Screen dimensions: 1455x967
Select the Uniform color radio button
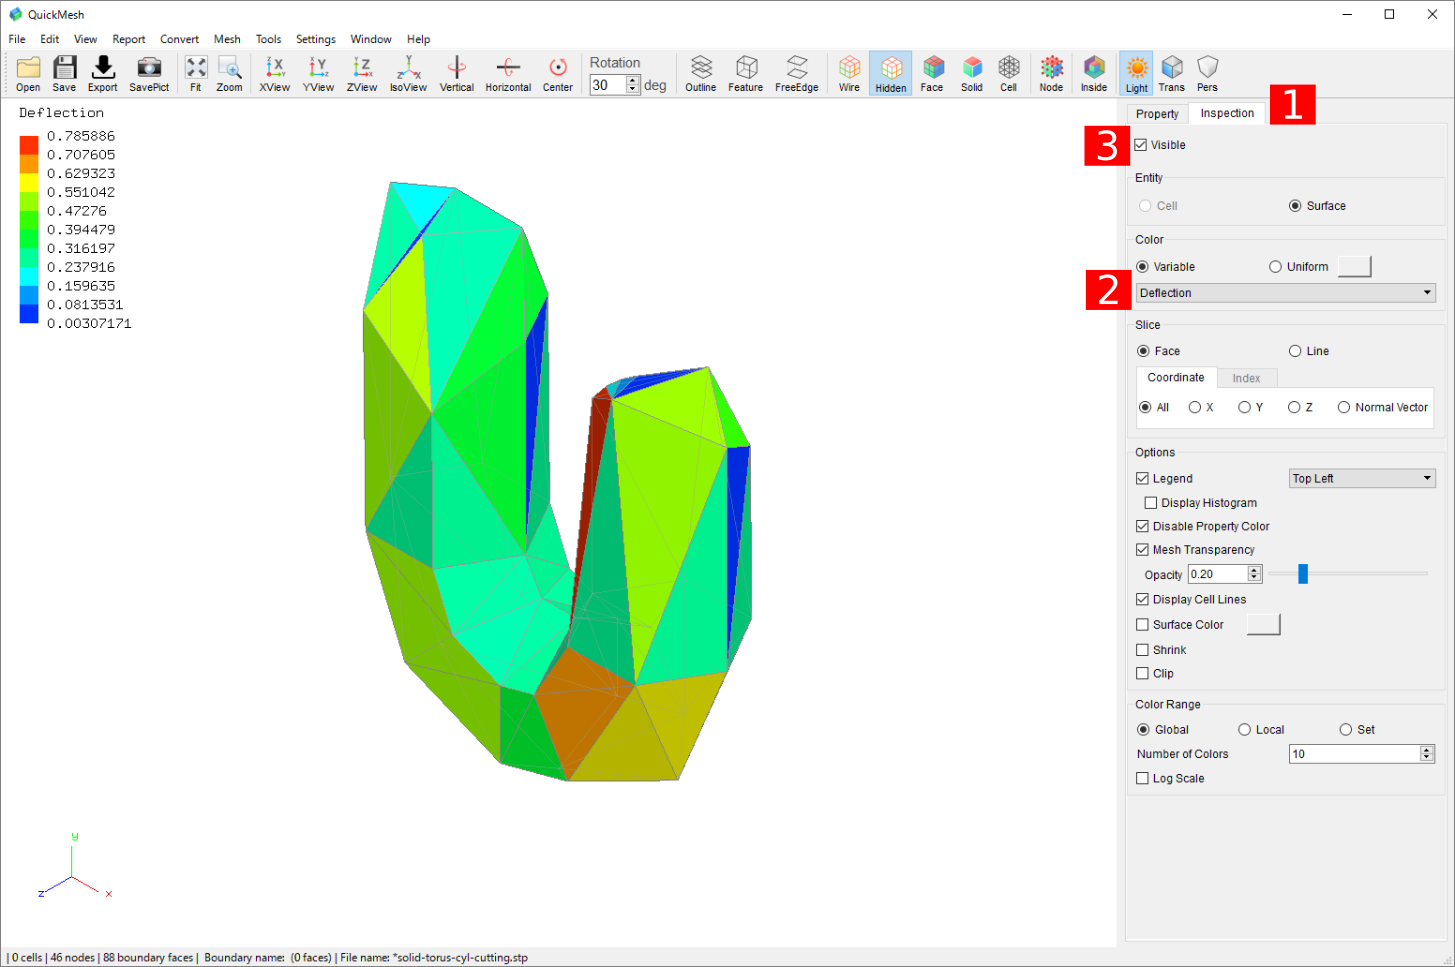click(x=1275, y=267)
